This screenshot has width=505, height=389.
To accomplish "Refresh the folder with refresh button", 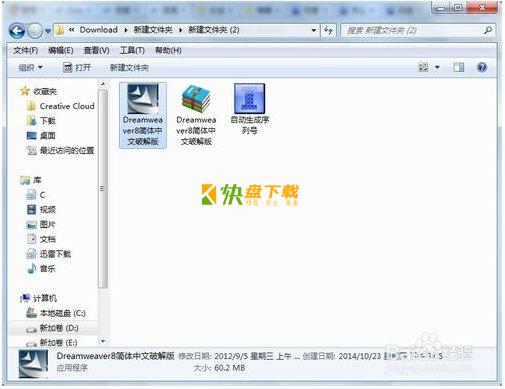I will click(328, 30).
